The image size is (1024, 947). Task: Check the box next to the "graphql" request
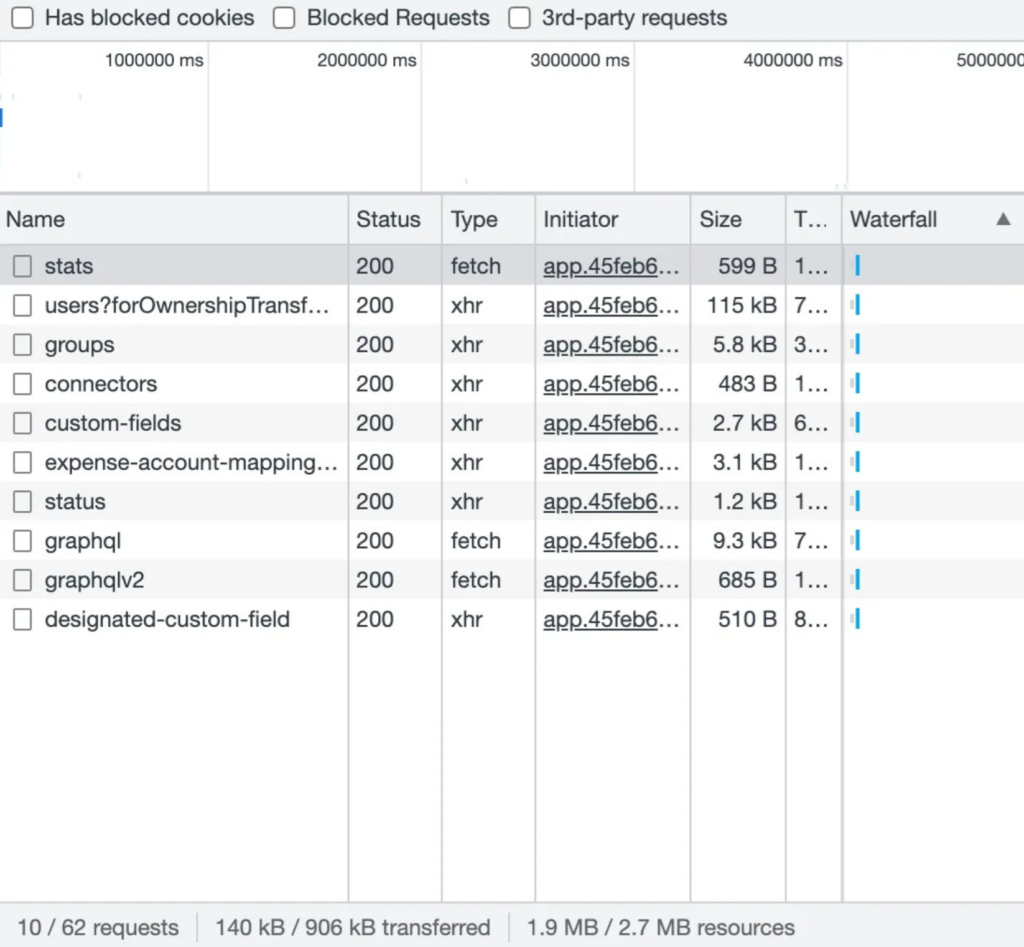coord(21,541)
